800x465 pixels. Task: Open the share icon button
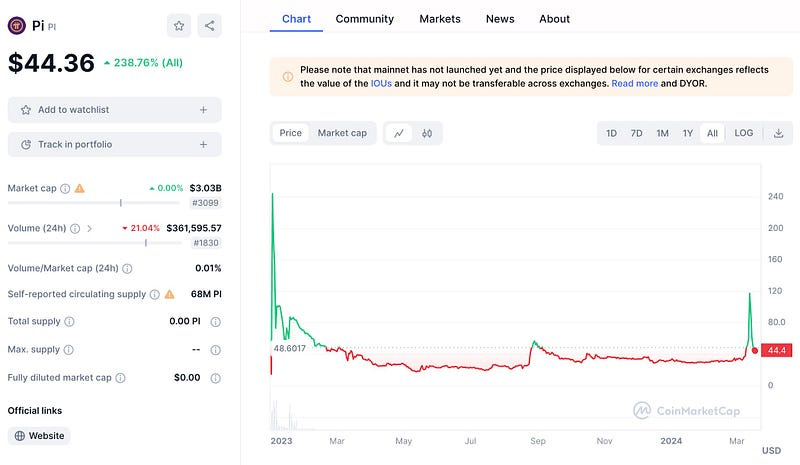(x=209, y=26)
